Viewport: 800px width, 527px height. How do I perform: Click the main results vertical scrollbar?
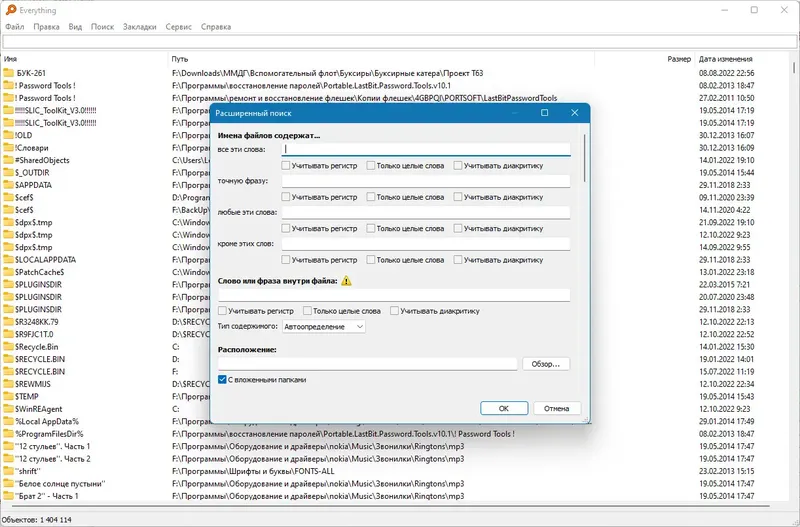(794, 68)
